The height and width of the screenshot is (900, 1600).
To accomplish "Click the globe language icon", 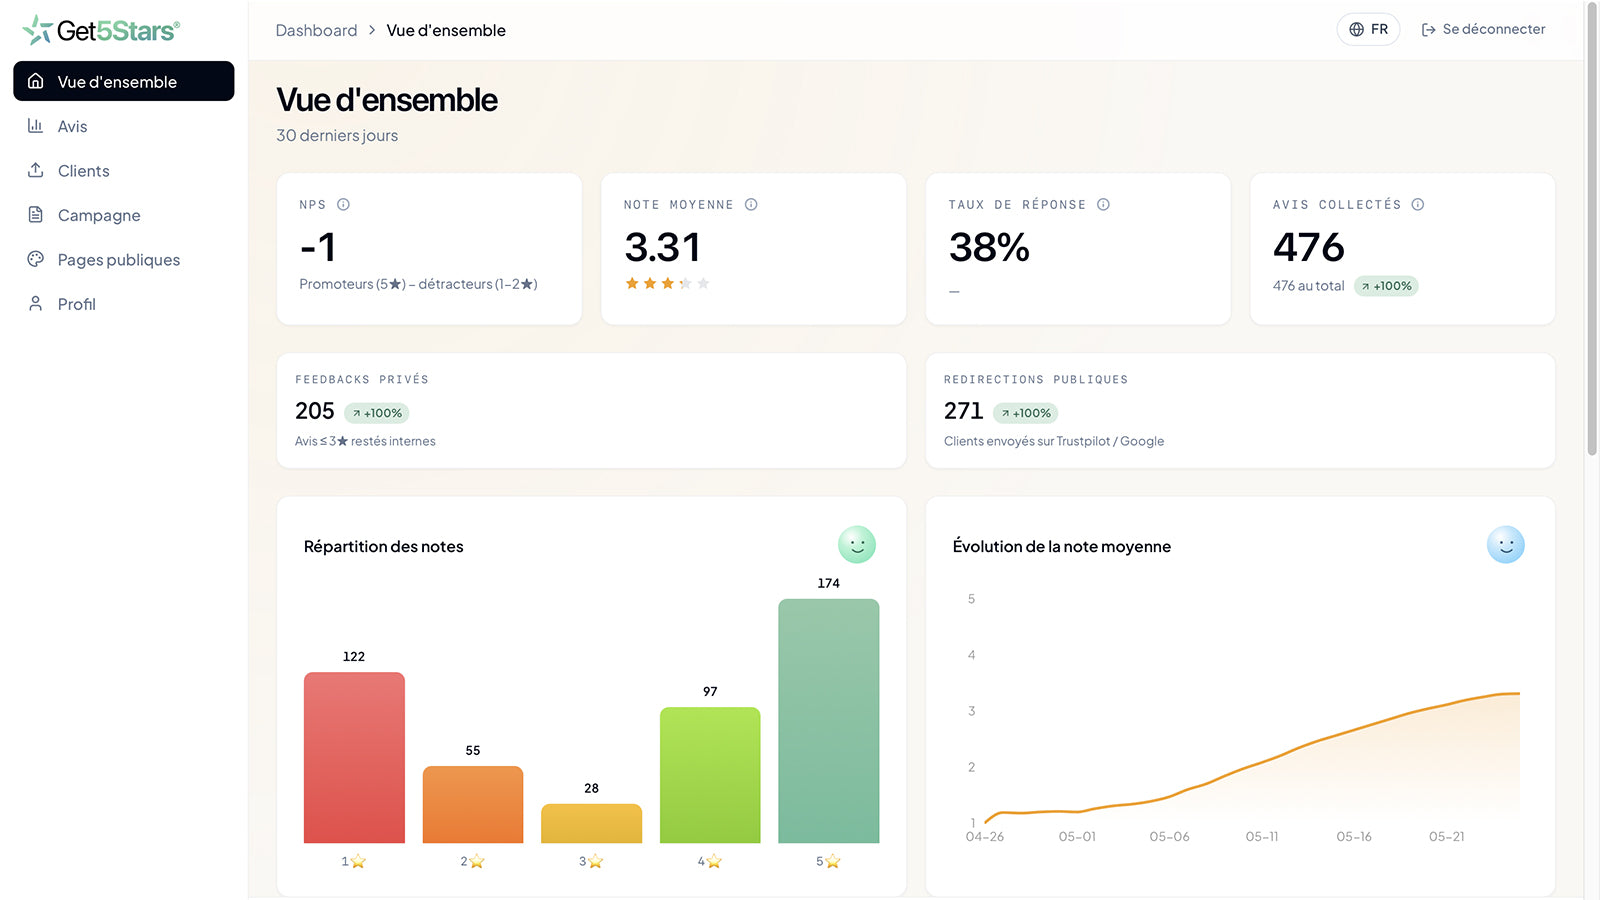I will tap(1356, 29).
